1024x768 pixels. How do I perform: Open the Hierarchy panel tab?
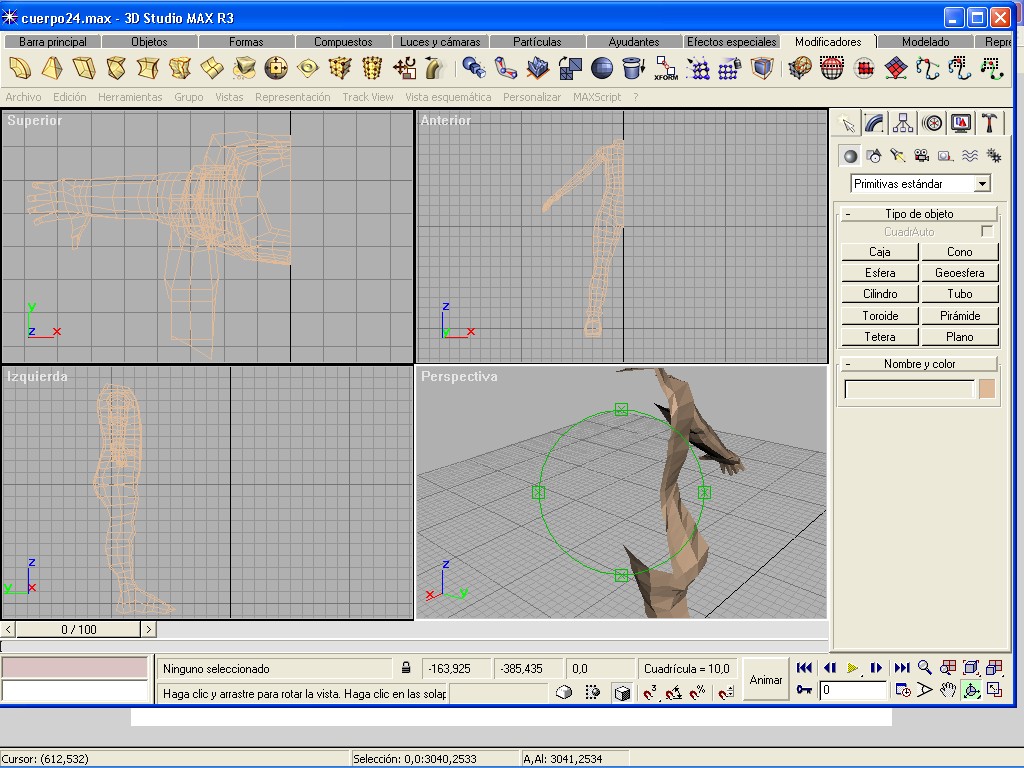pos(903,123)
